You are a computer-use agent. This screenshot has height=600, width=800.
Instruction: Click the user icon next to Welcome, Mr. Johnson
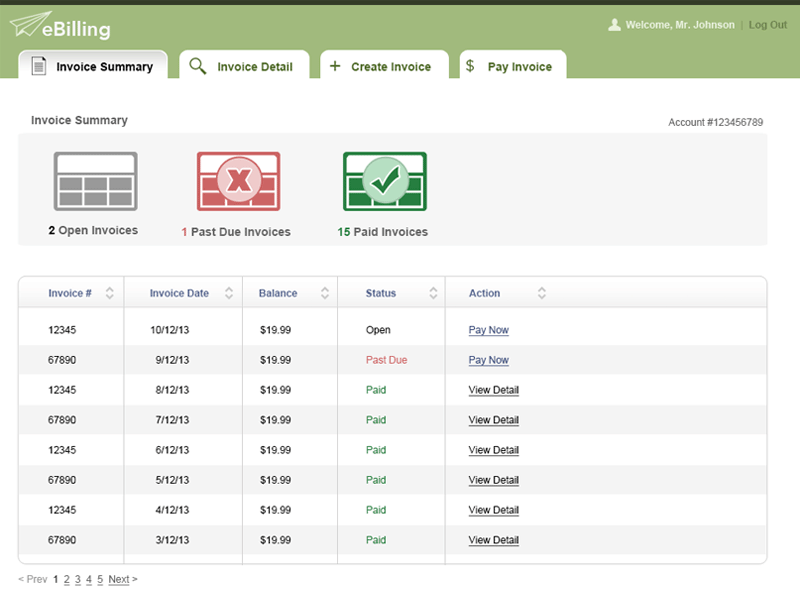(x=614, y=24)
